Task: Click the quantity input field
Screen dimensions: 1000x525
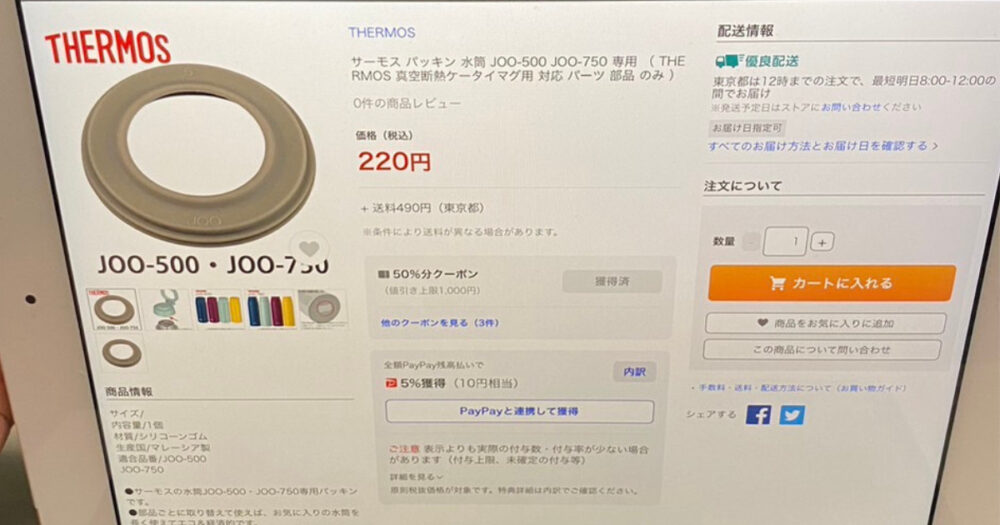Action: click(x=785, y=242)
